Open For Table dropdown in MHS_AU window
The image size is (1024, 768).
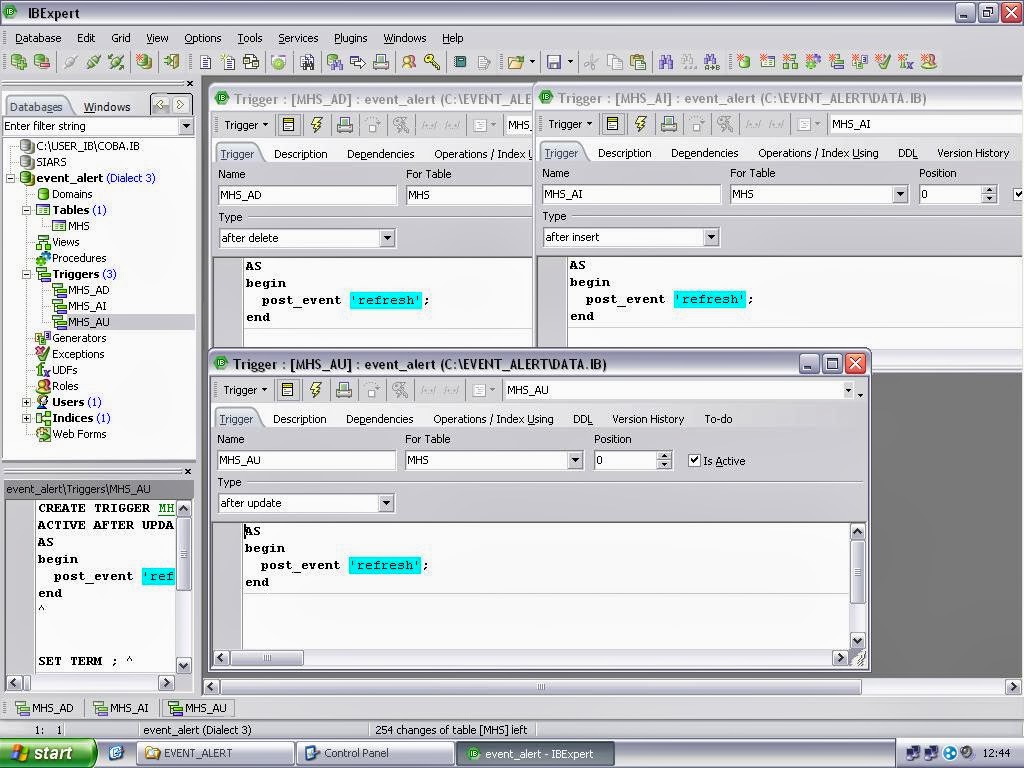pyautogui.click(x=575, y=460)
